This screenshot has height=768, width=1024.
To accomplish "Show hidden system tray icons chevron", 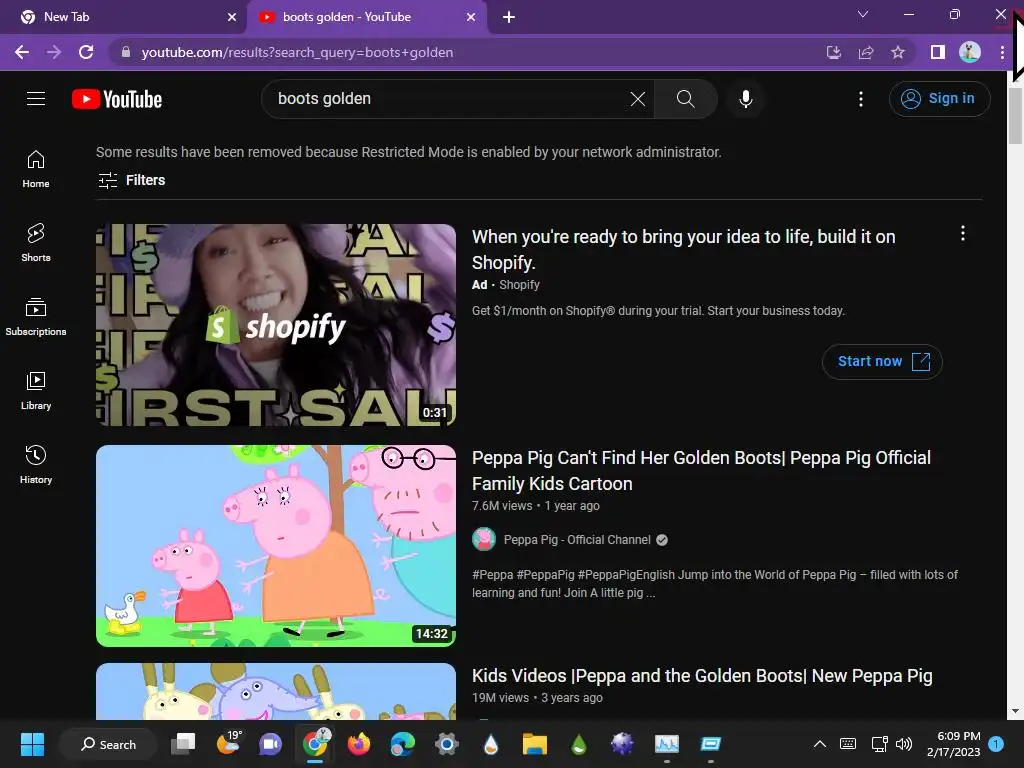I will coord(820,744).
